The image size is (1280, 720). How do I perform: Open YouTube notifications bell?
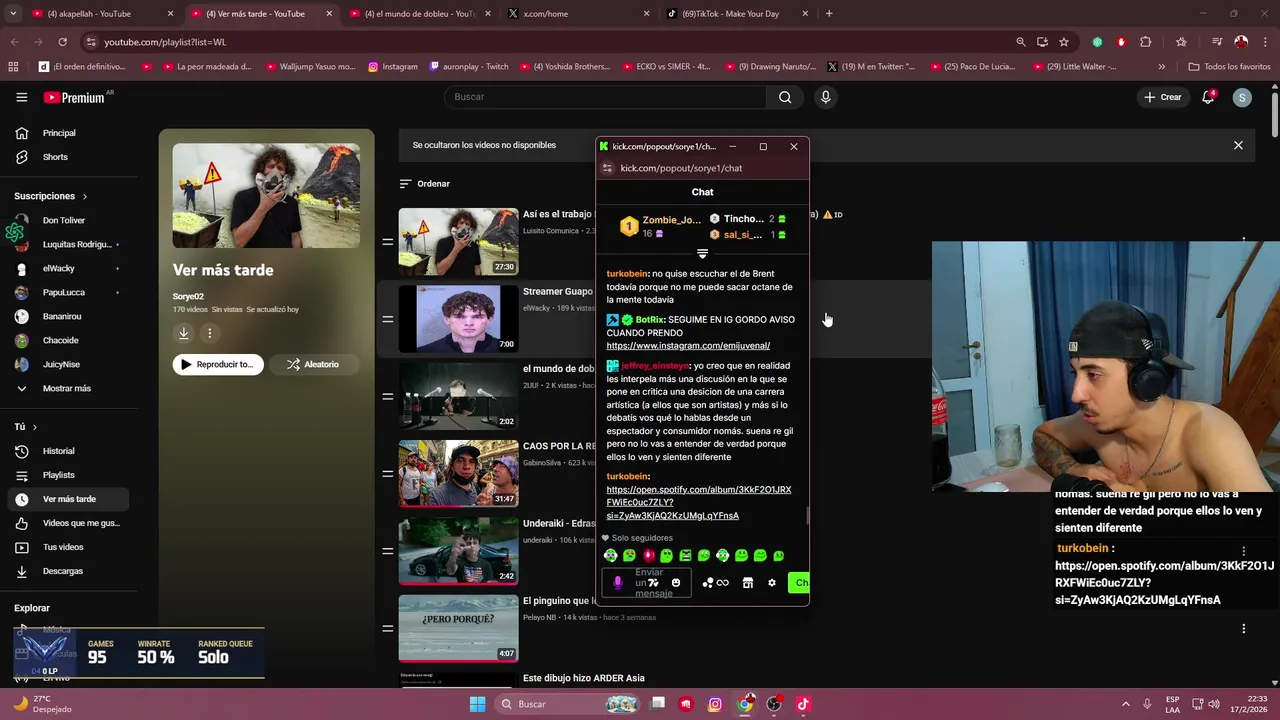(1208, 97)
